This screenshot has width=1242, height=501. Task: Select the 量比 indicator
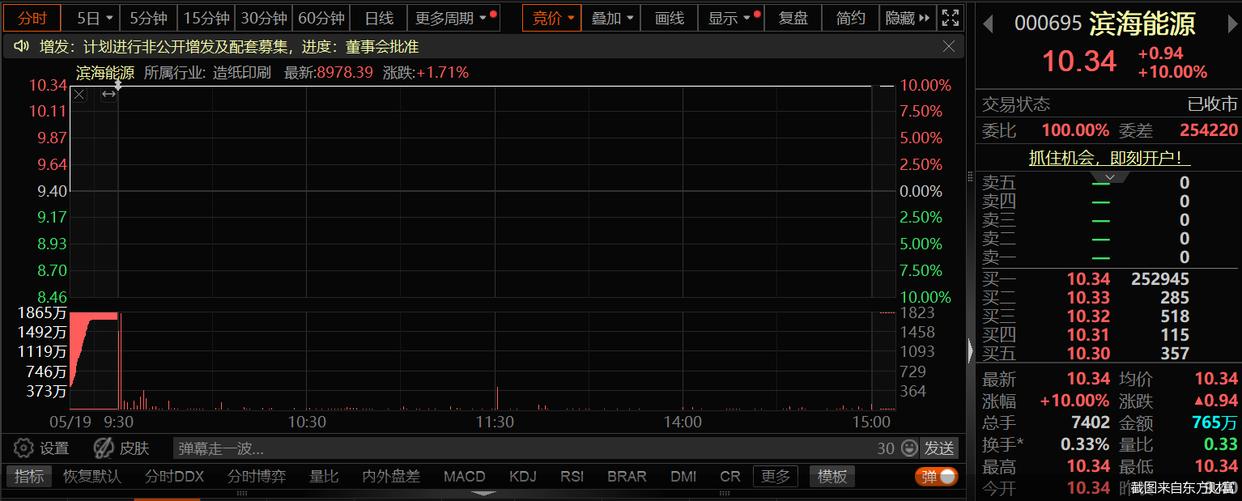(324, 476)
